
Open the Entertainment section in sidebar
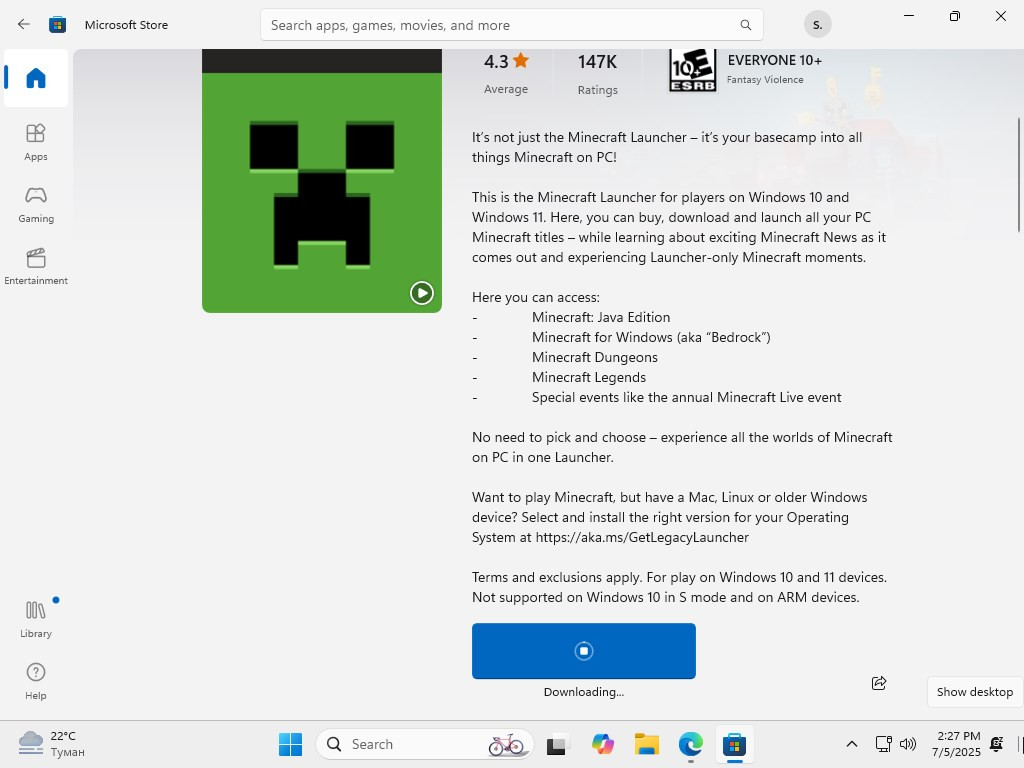36,266
